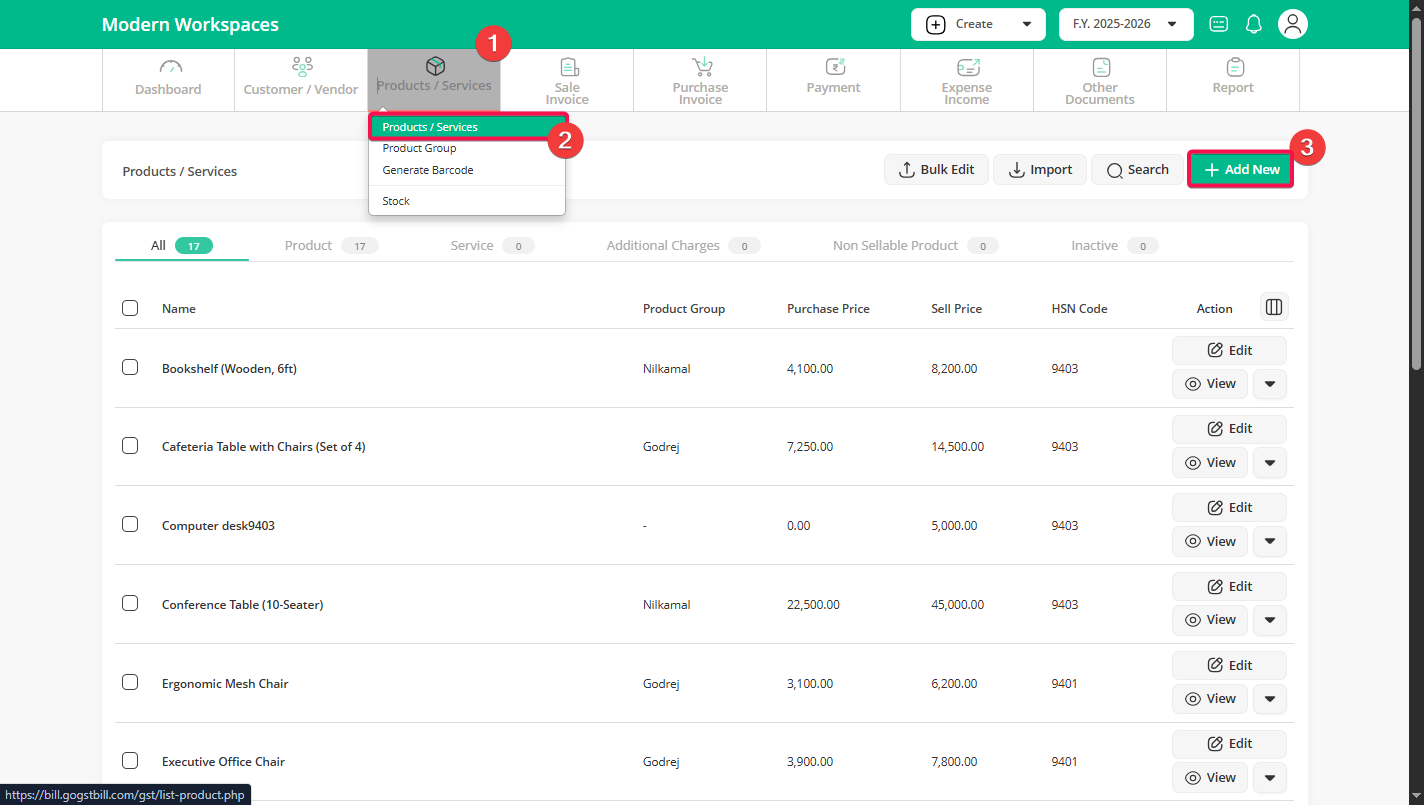The image size is (1424, 805).
Task: Select the Ergonomic Mesh Chair checkbox
Action: [130, 682]
